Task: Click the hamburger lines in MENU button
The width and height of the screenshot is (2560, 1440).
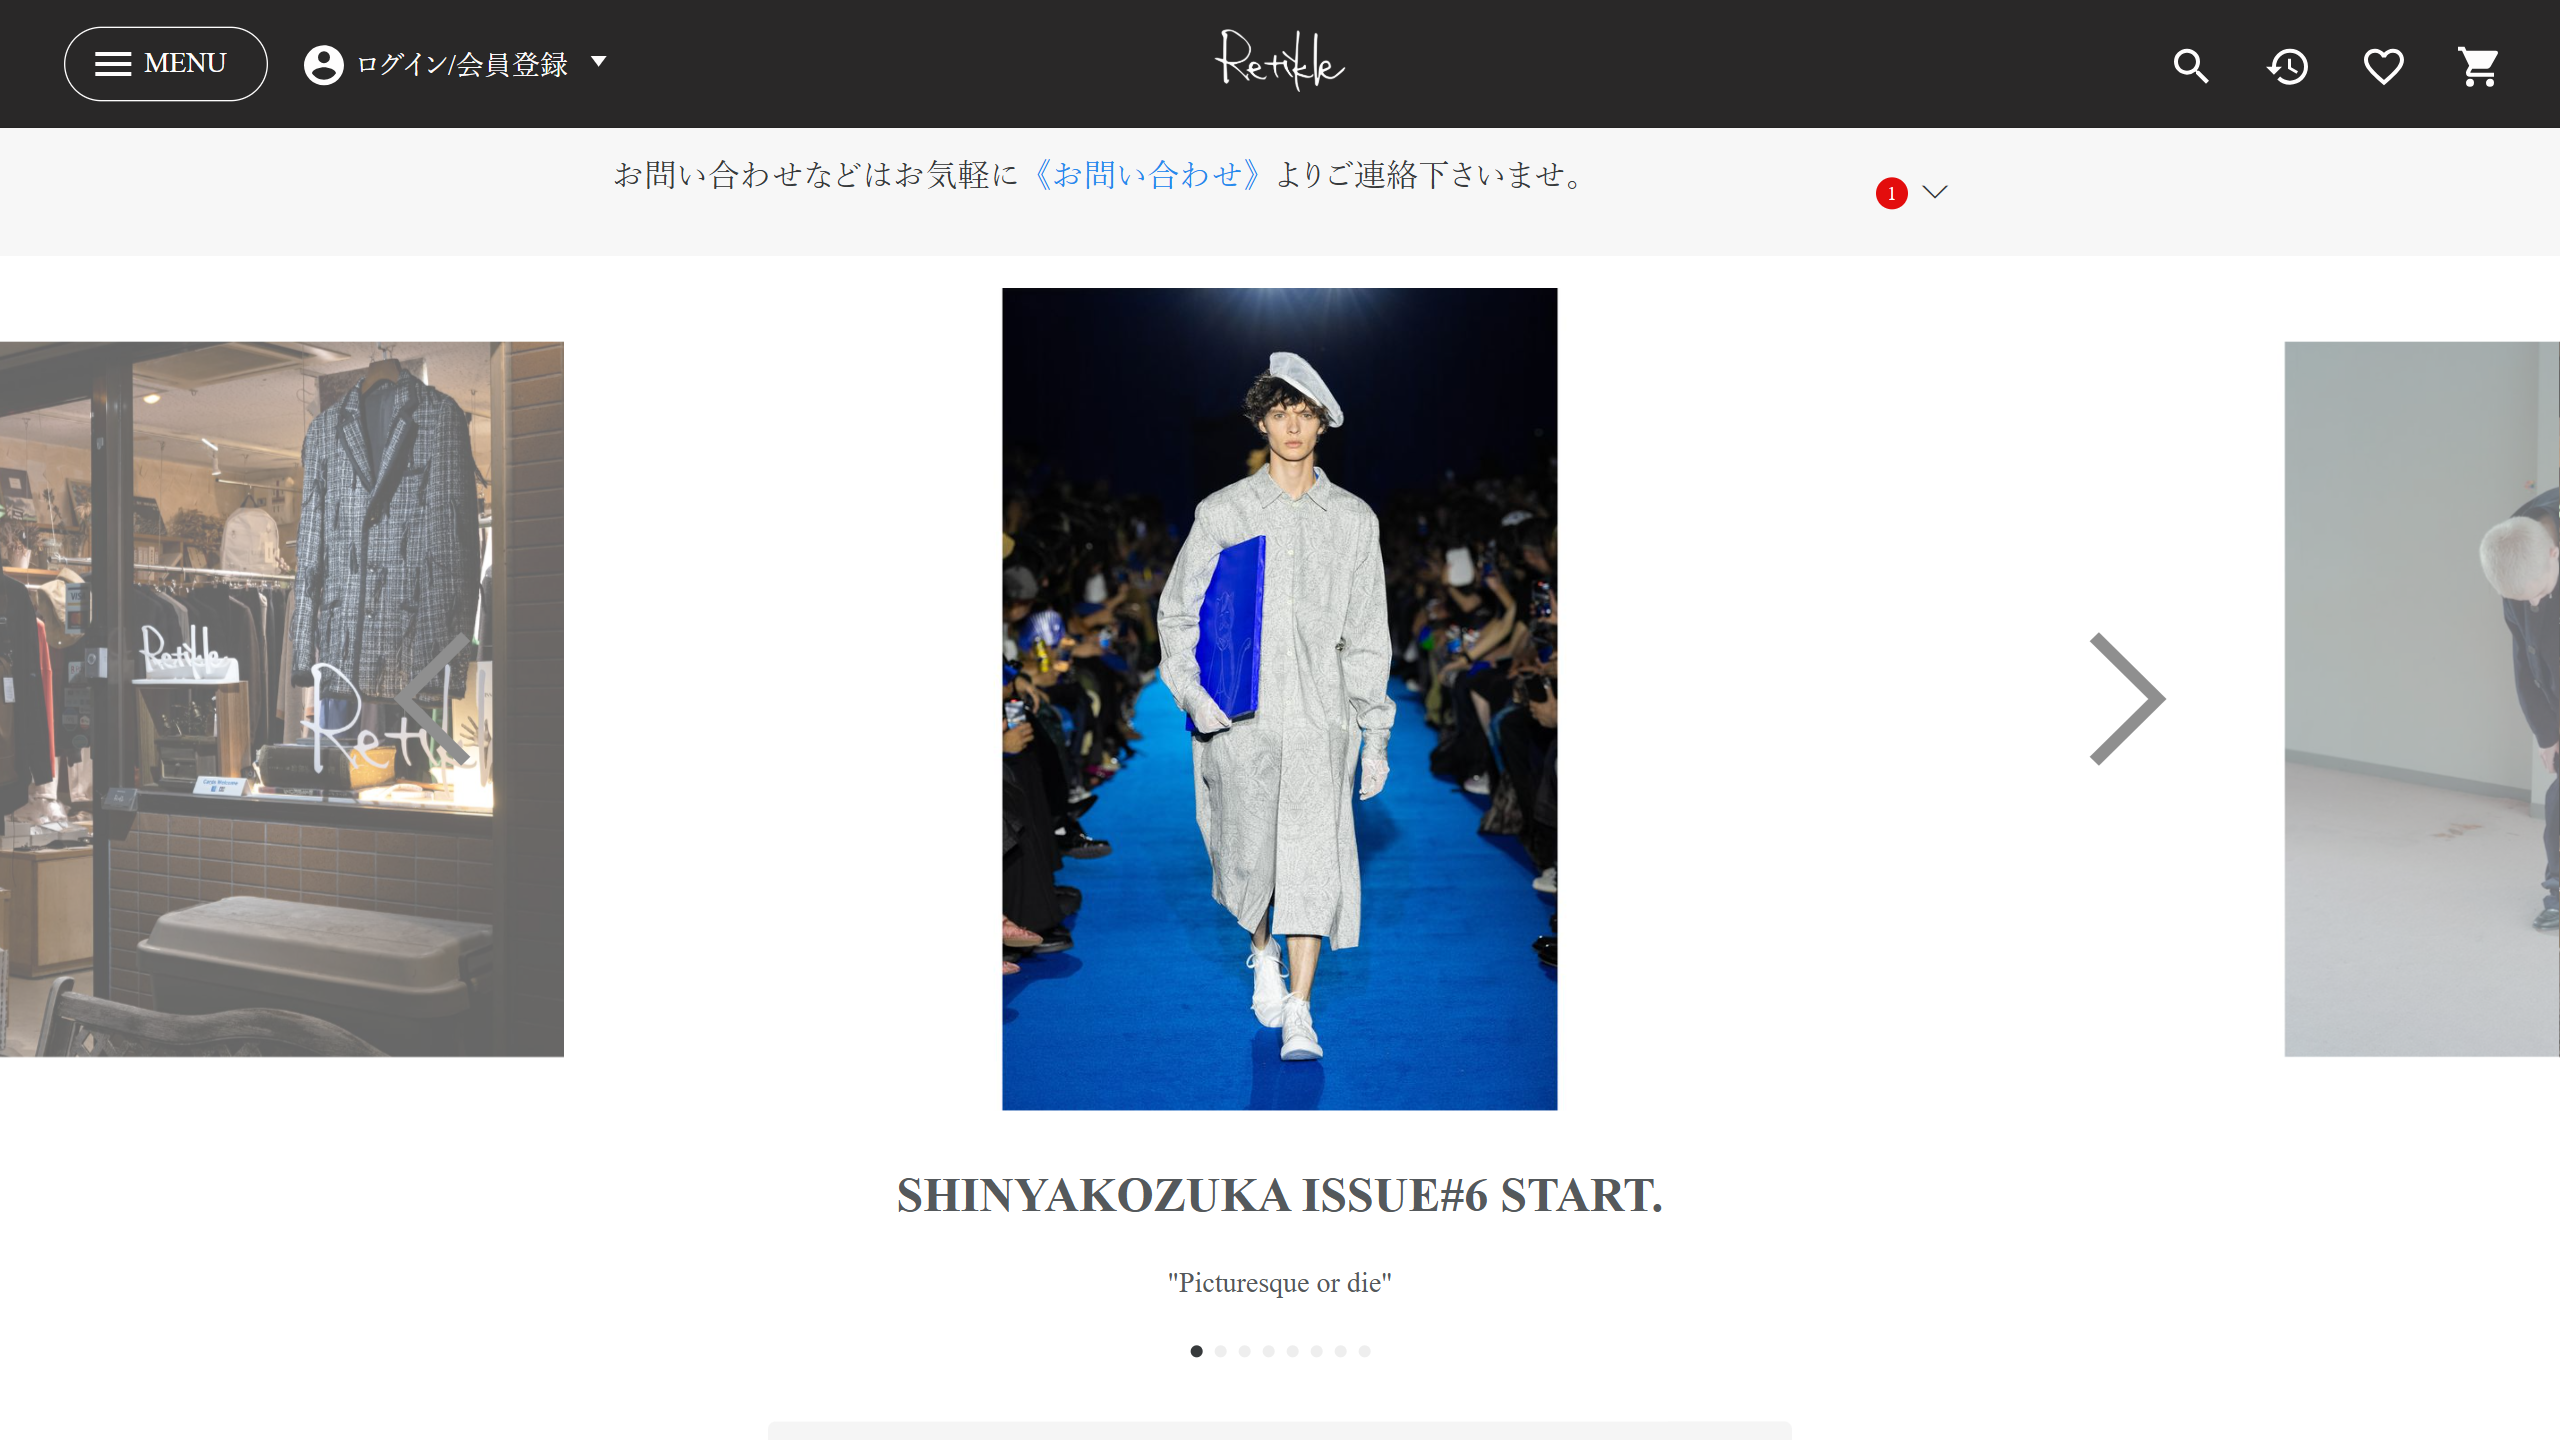Action: click(x=113, y=64)
